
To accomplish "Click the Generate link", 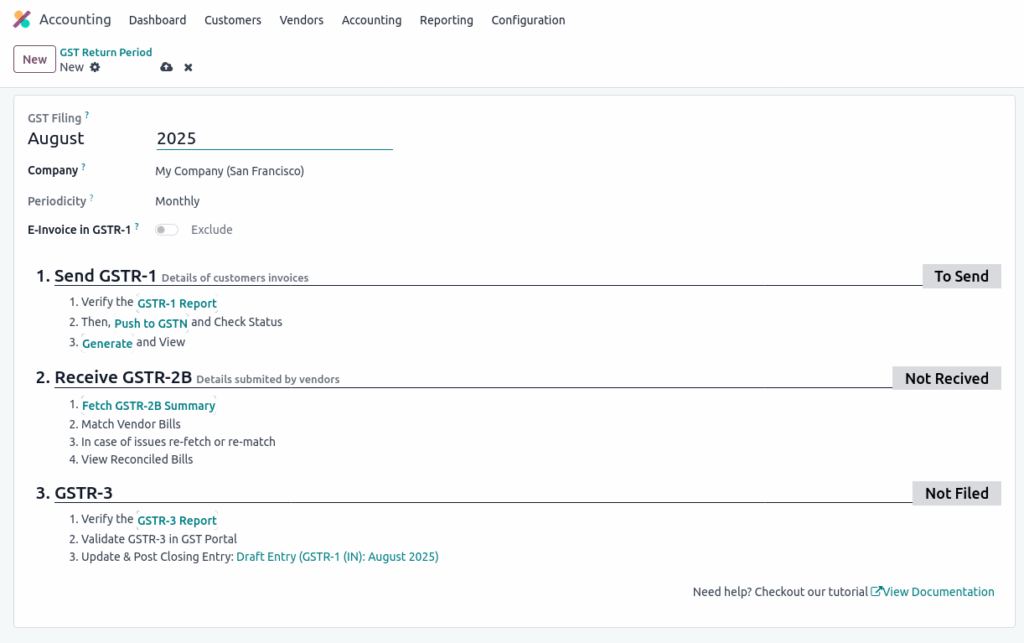I will point(107,343).
